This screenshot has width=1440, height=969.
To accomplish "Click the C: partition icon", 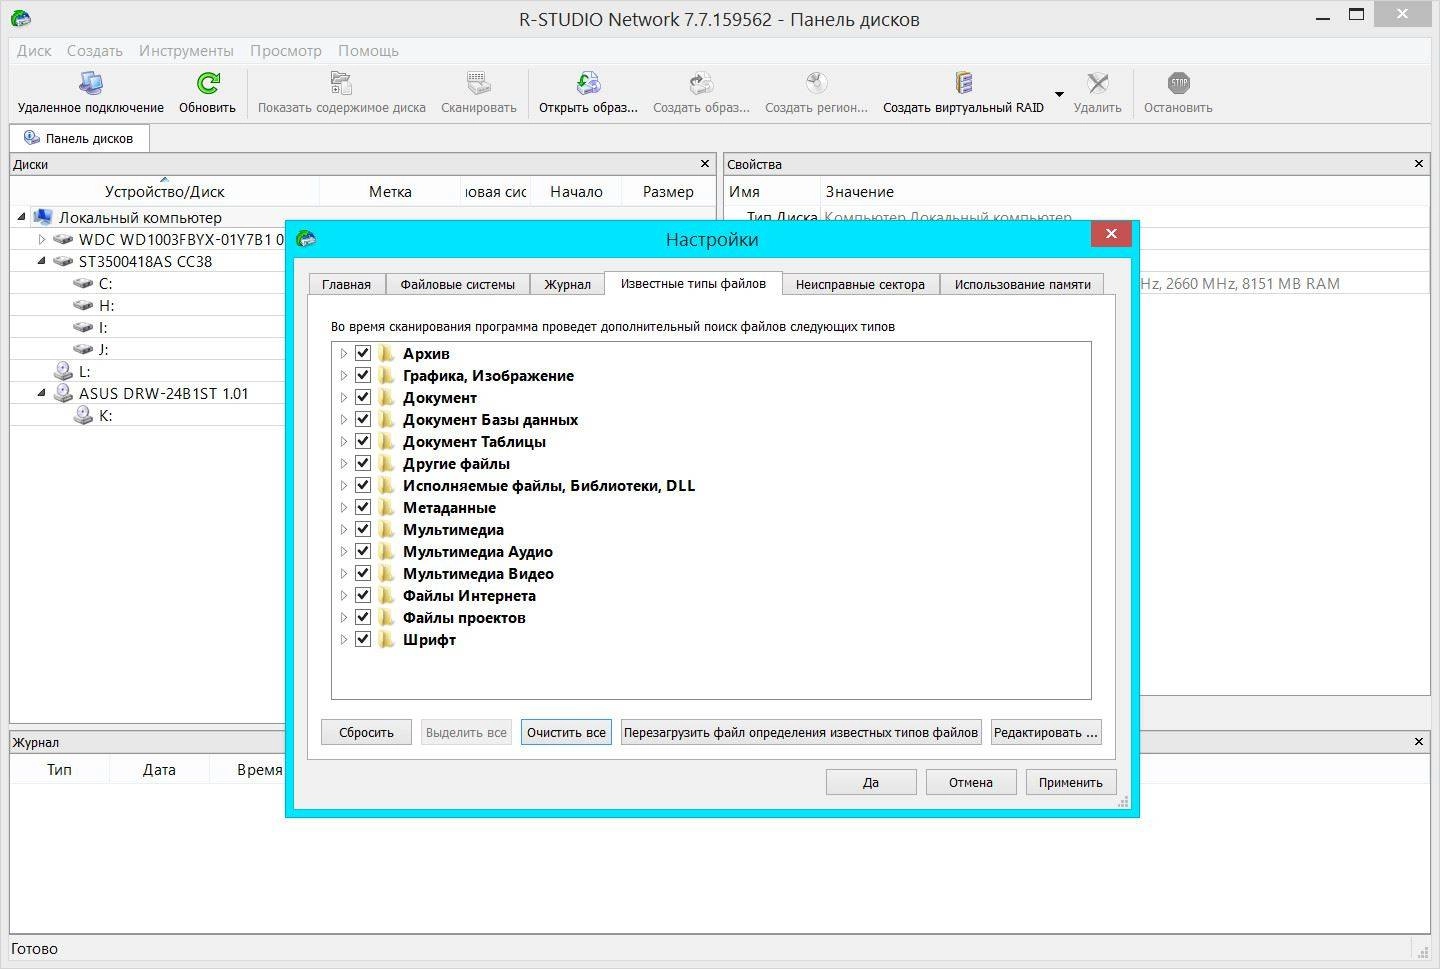I will tap(83, 283).
